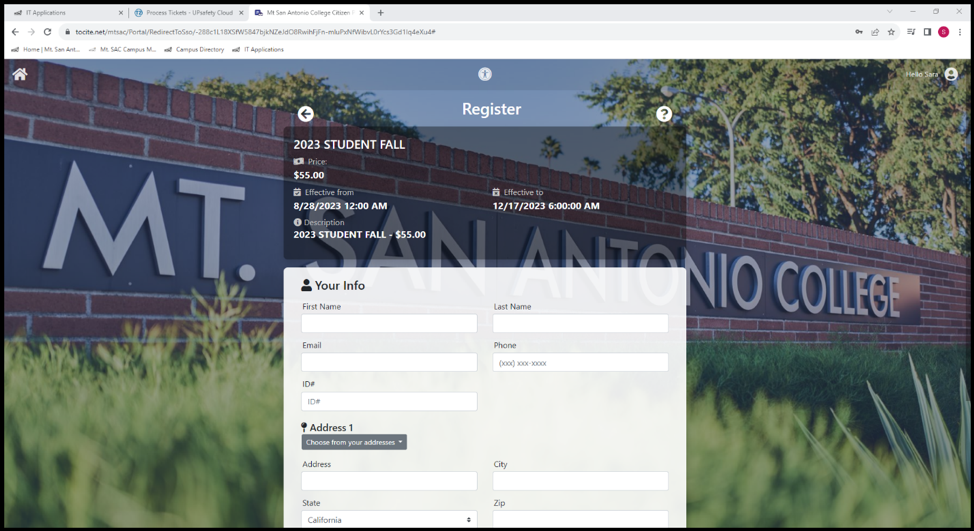Click the Your Info section heading
974x531 pixels.
pos(333,285)
